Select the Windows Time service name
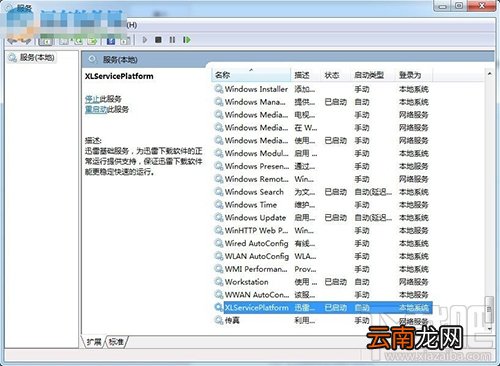The image size is (500, 366). tap(251, 205)
